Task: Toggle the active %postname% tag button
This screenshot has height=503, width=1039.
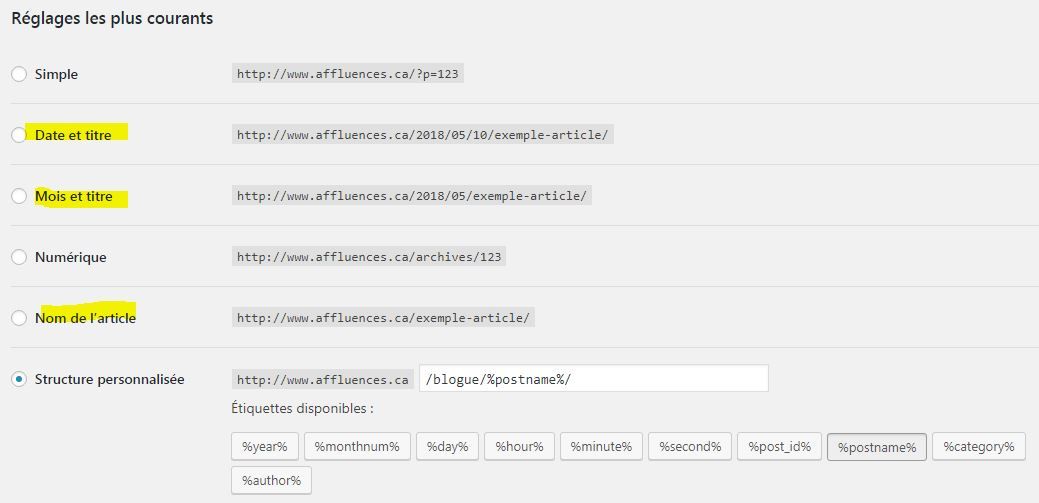Action: 877,447
